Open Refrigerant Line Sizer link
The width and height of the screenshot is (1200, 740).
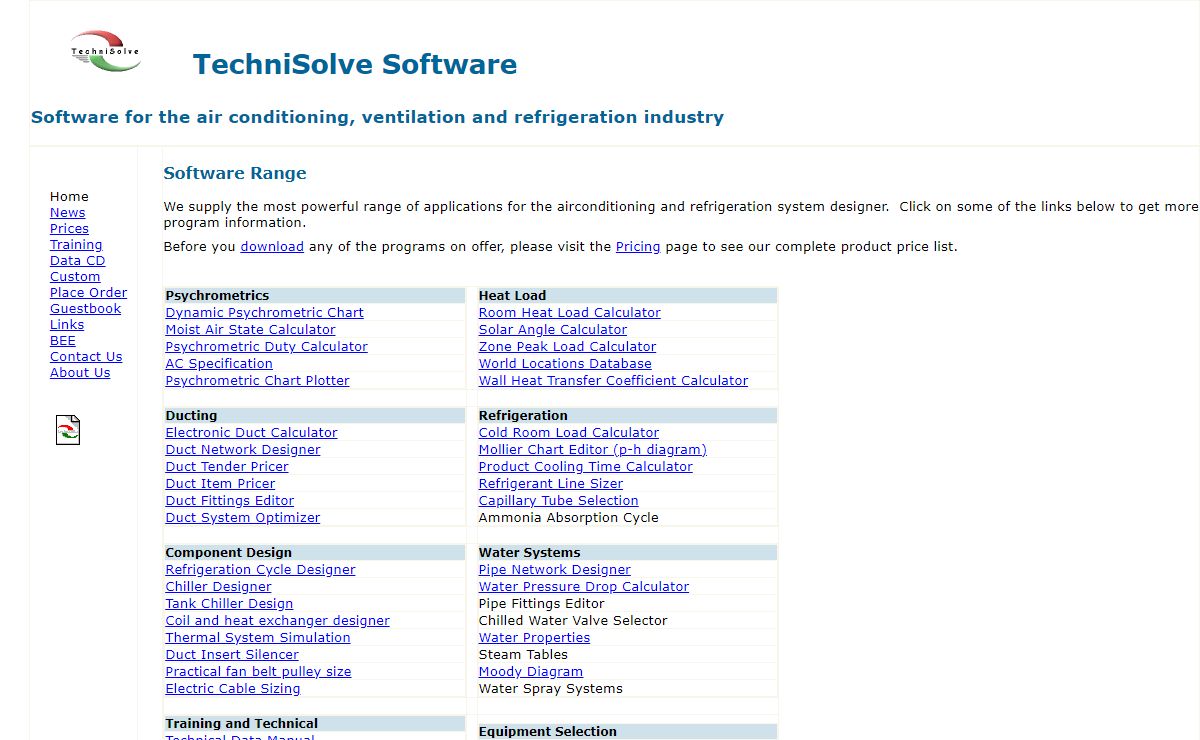551,484
